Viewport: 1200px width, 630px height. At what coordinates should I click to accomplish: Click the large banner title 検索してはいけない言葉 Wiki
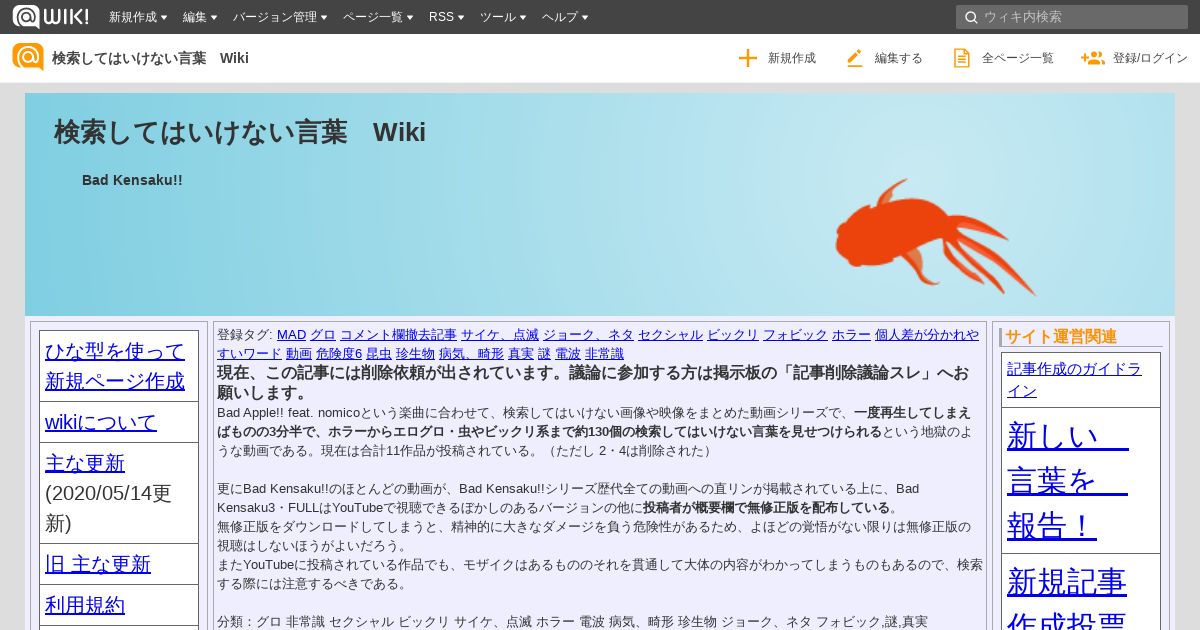coord(240,132)
